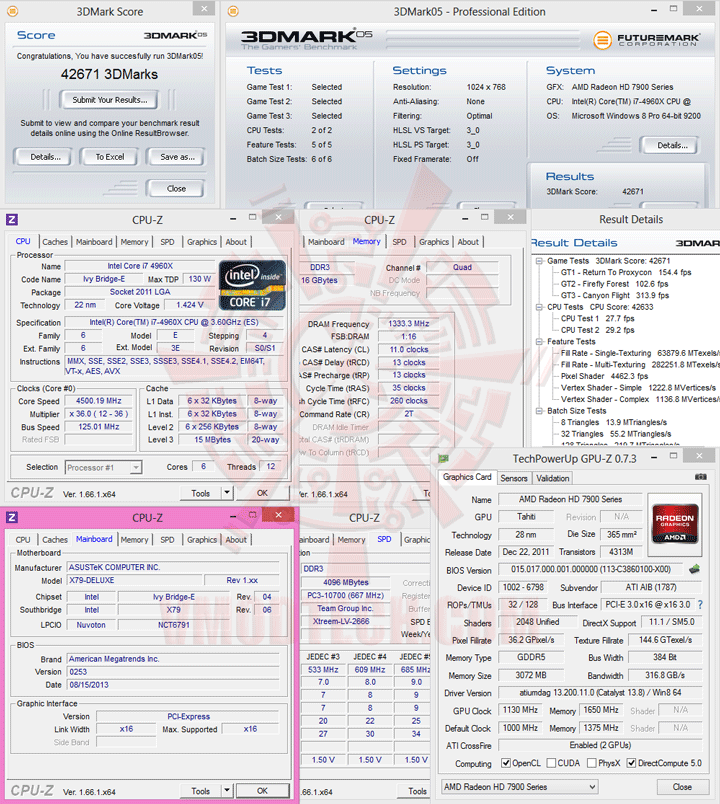Select the Pixel Shader 4462.3 fps row
Screen dimensions: 720x804
tap(604, 376)
